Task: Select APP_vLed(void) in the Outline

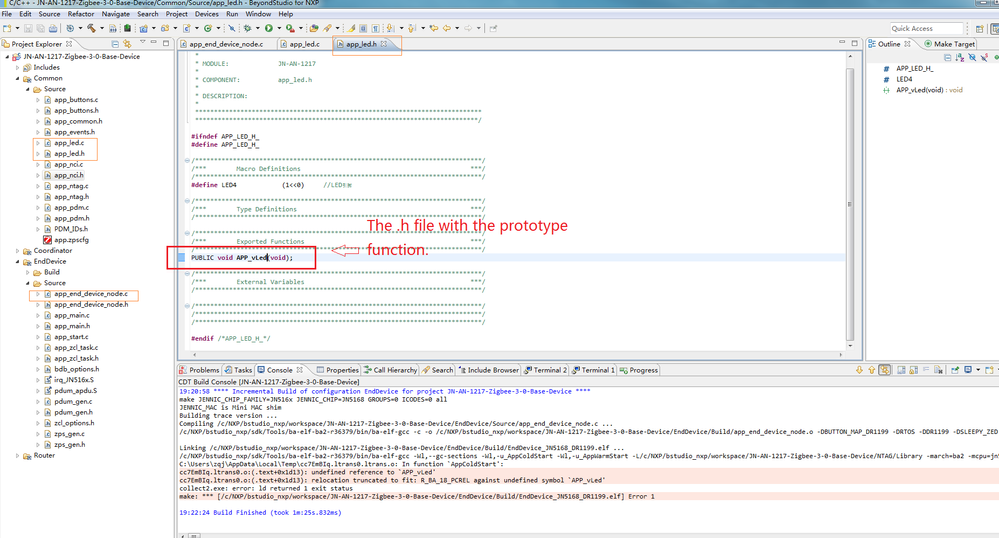Action: pos(929,90)
